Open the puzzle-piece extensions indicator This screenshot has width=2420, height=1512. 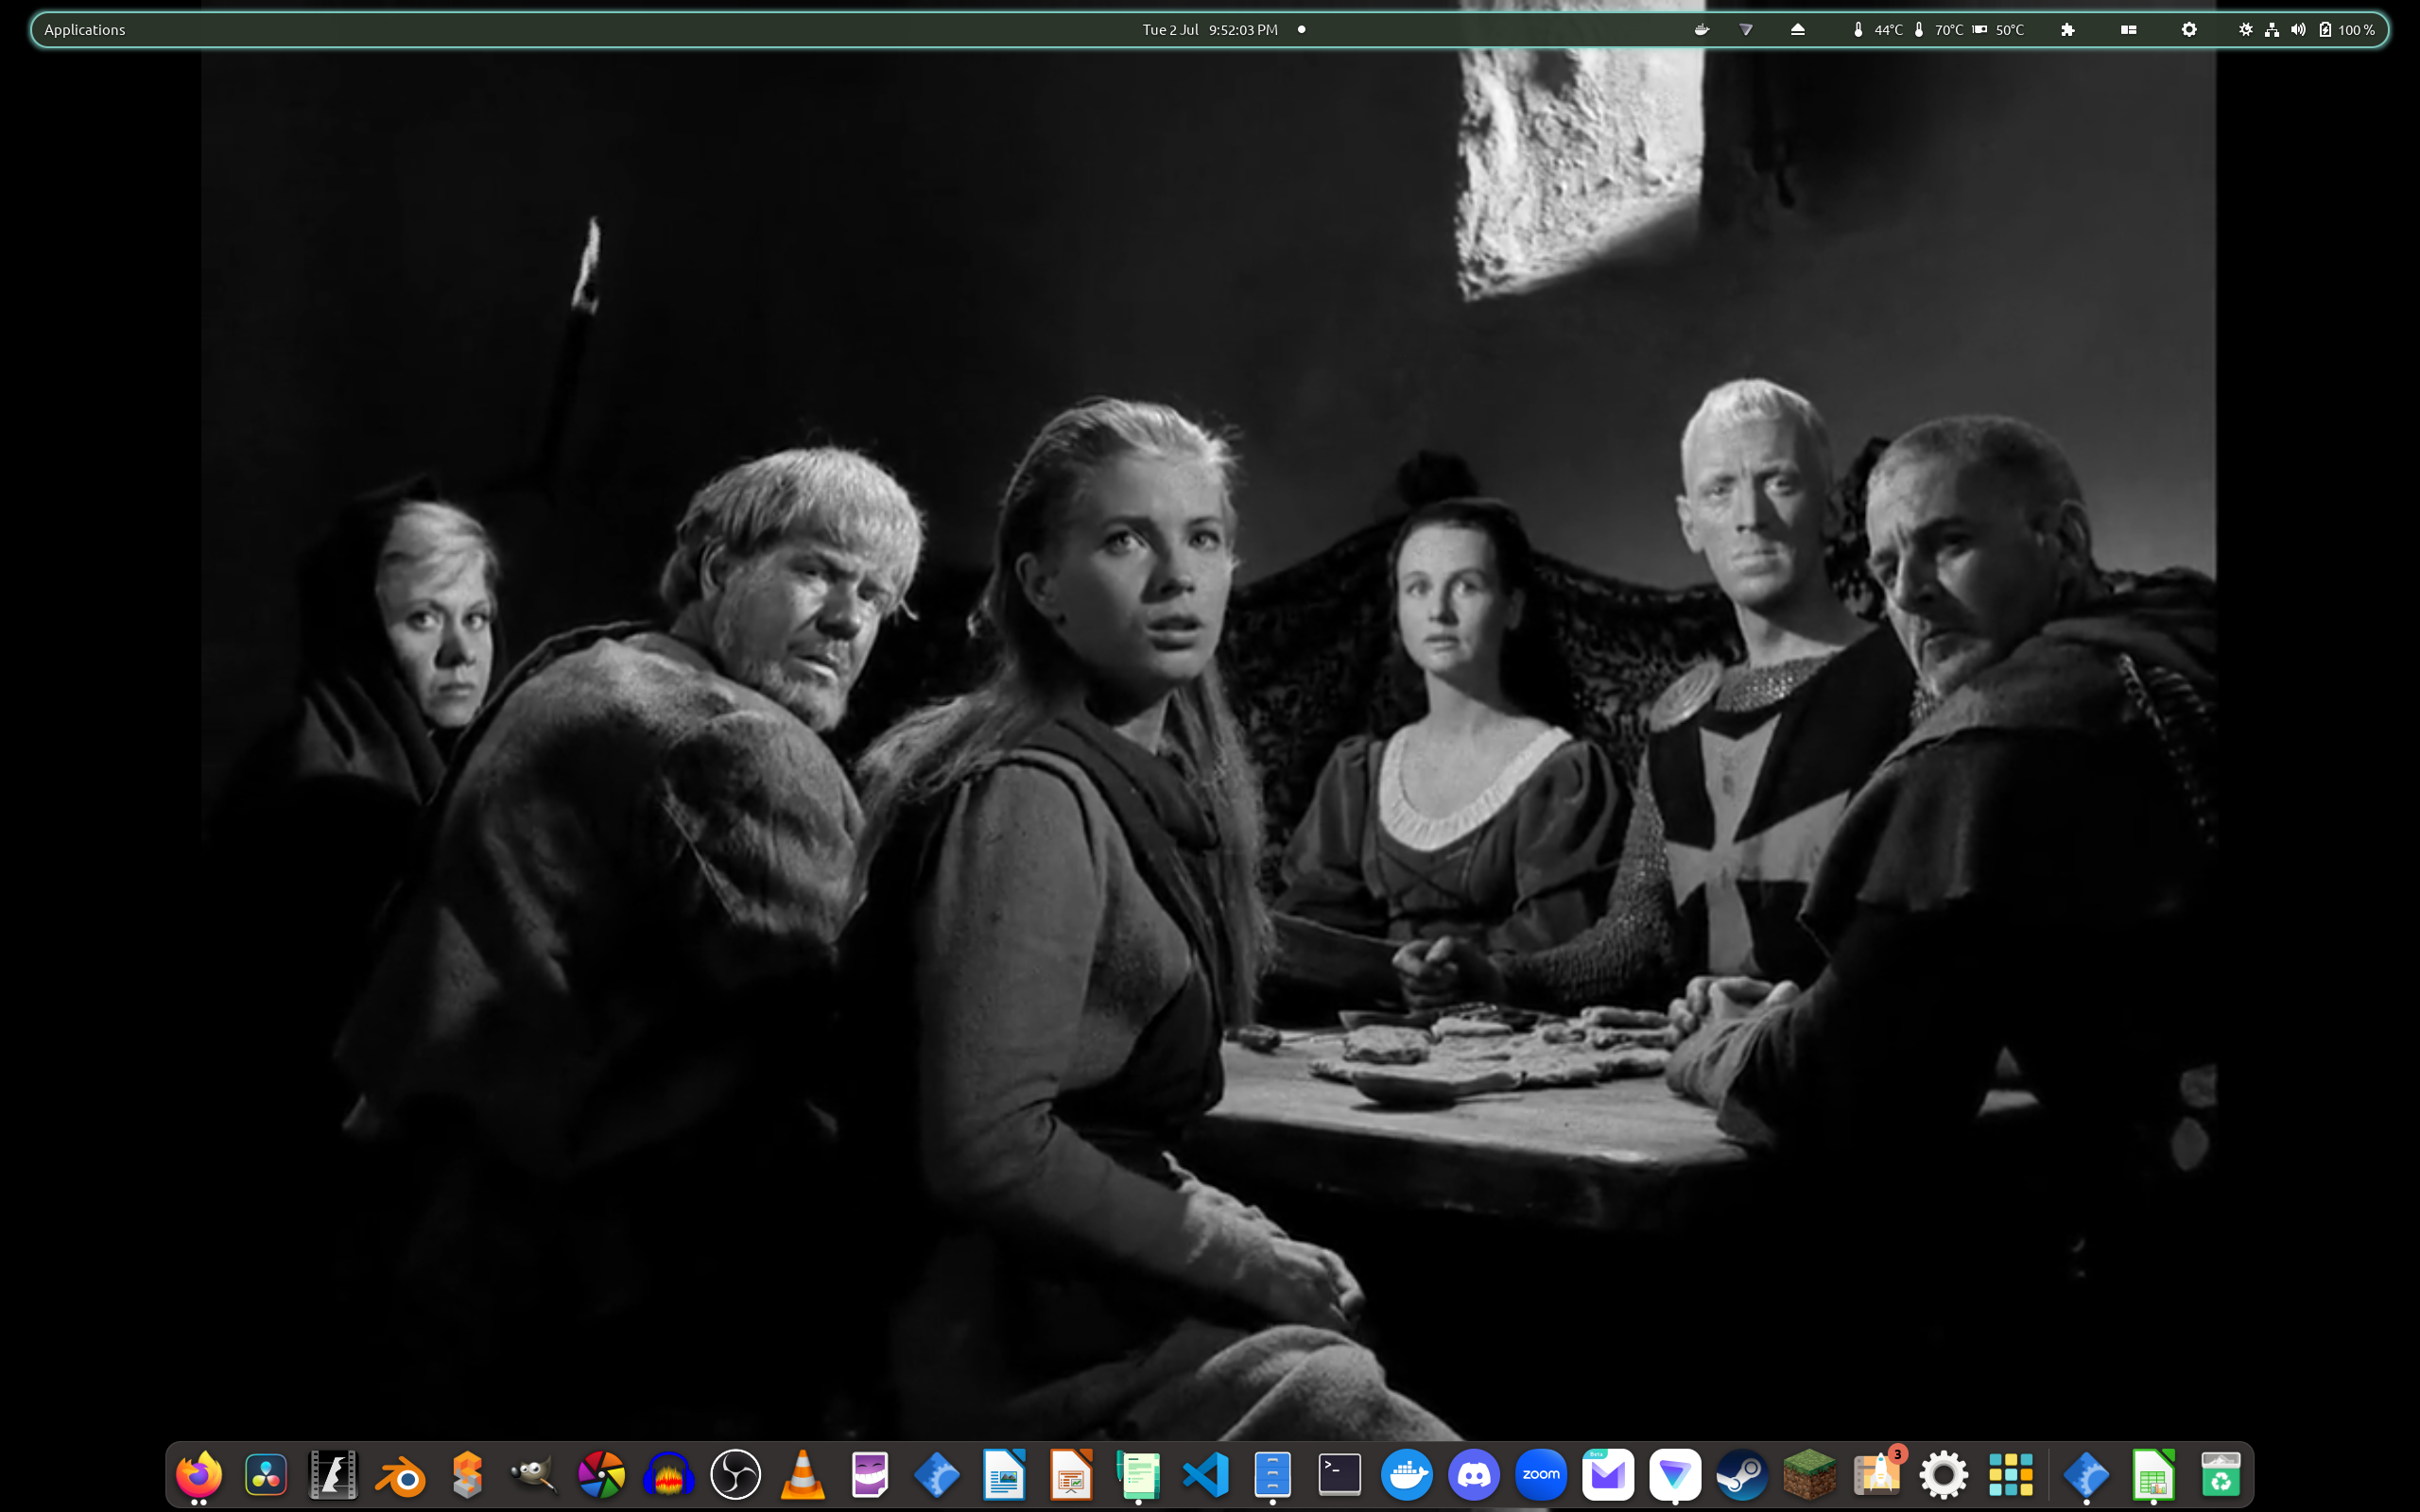[x=2068, y=30]
